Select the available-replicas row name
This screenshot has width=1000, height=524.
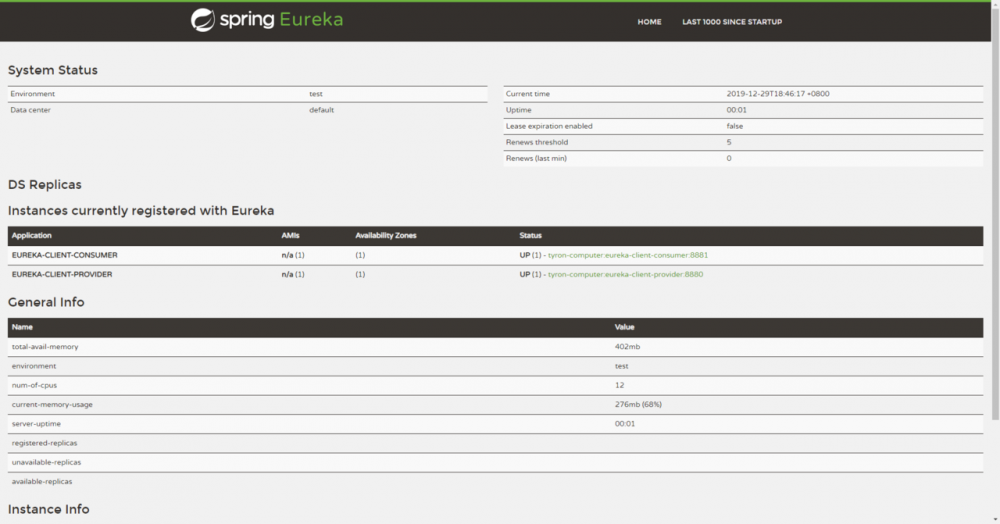point(41,481)
